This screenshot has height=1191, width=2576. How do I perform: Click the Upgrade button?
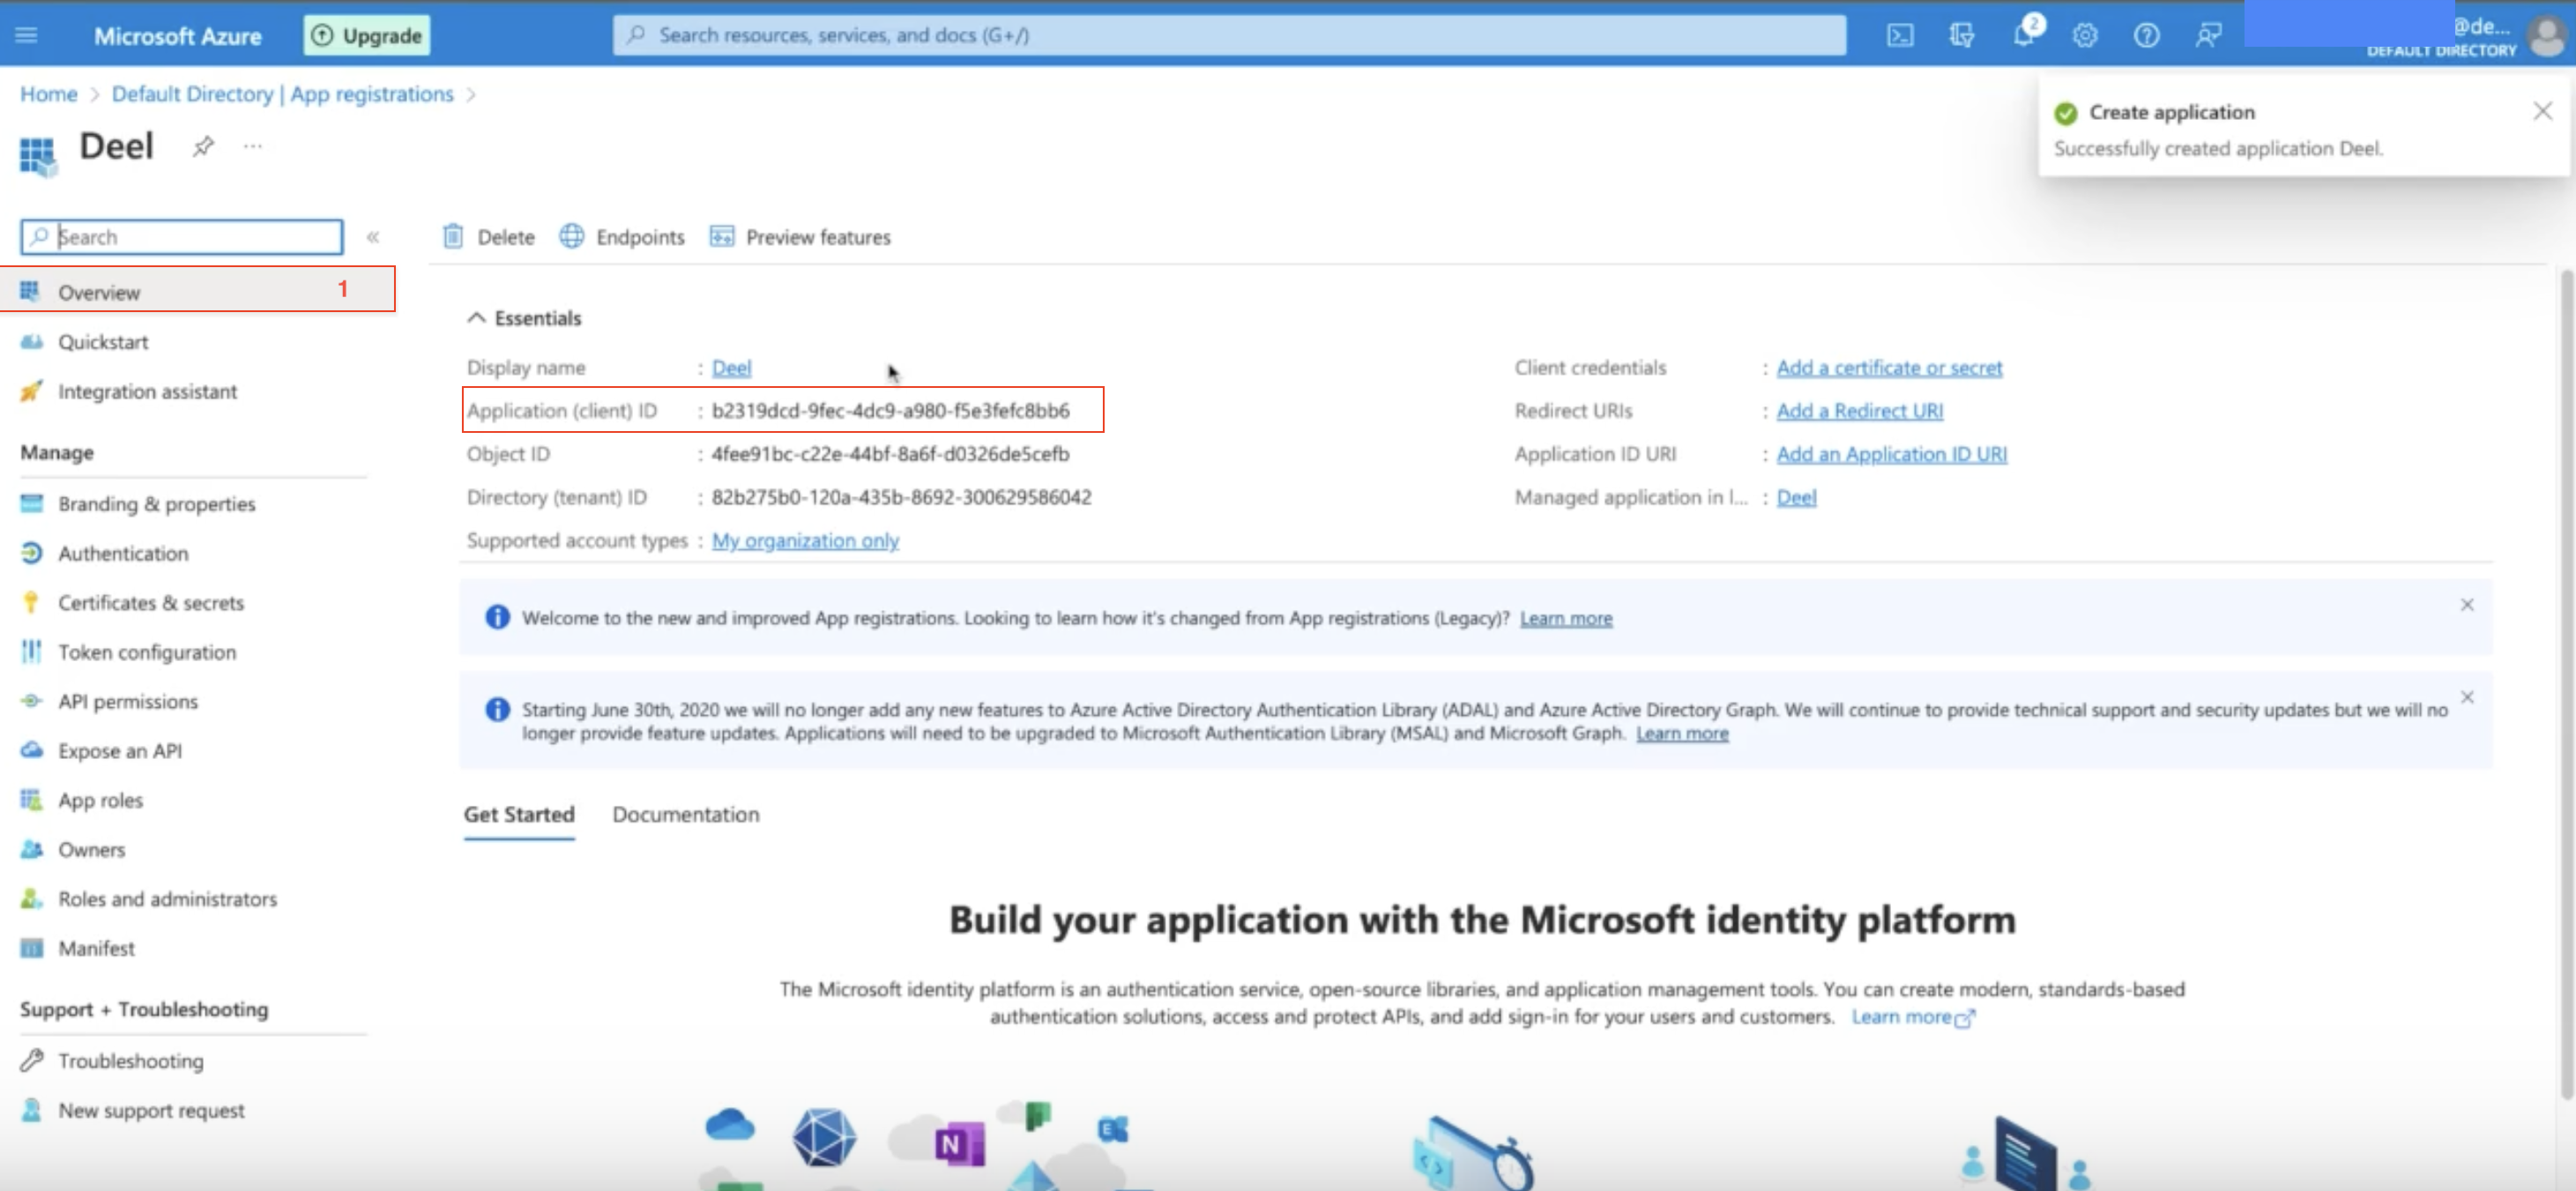(x=366, y=34)
